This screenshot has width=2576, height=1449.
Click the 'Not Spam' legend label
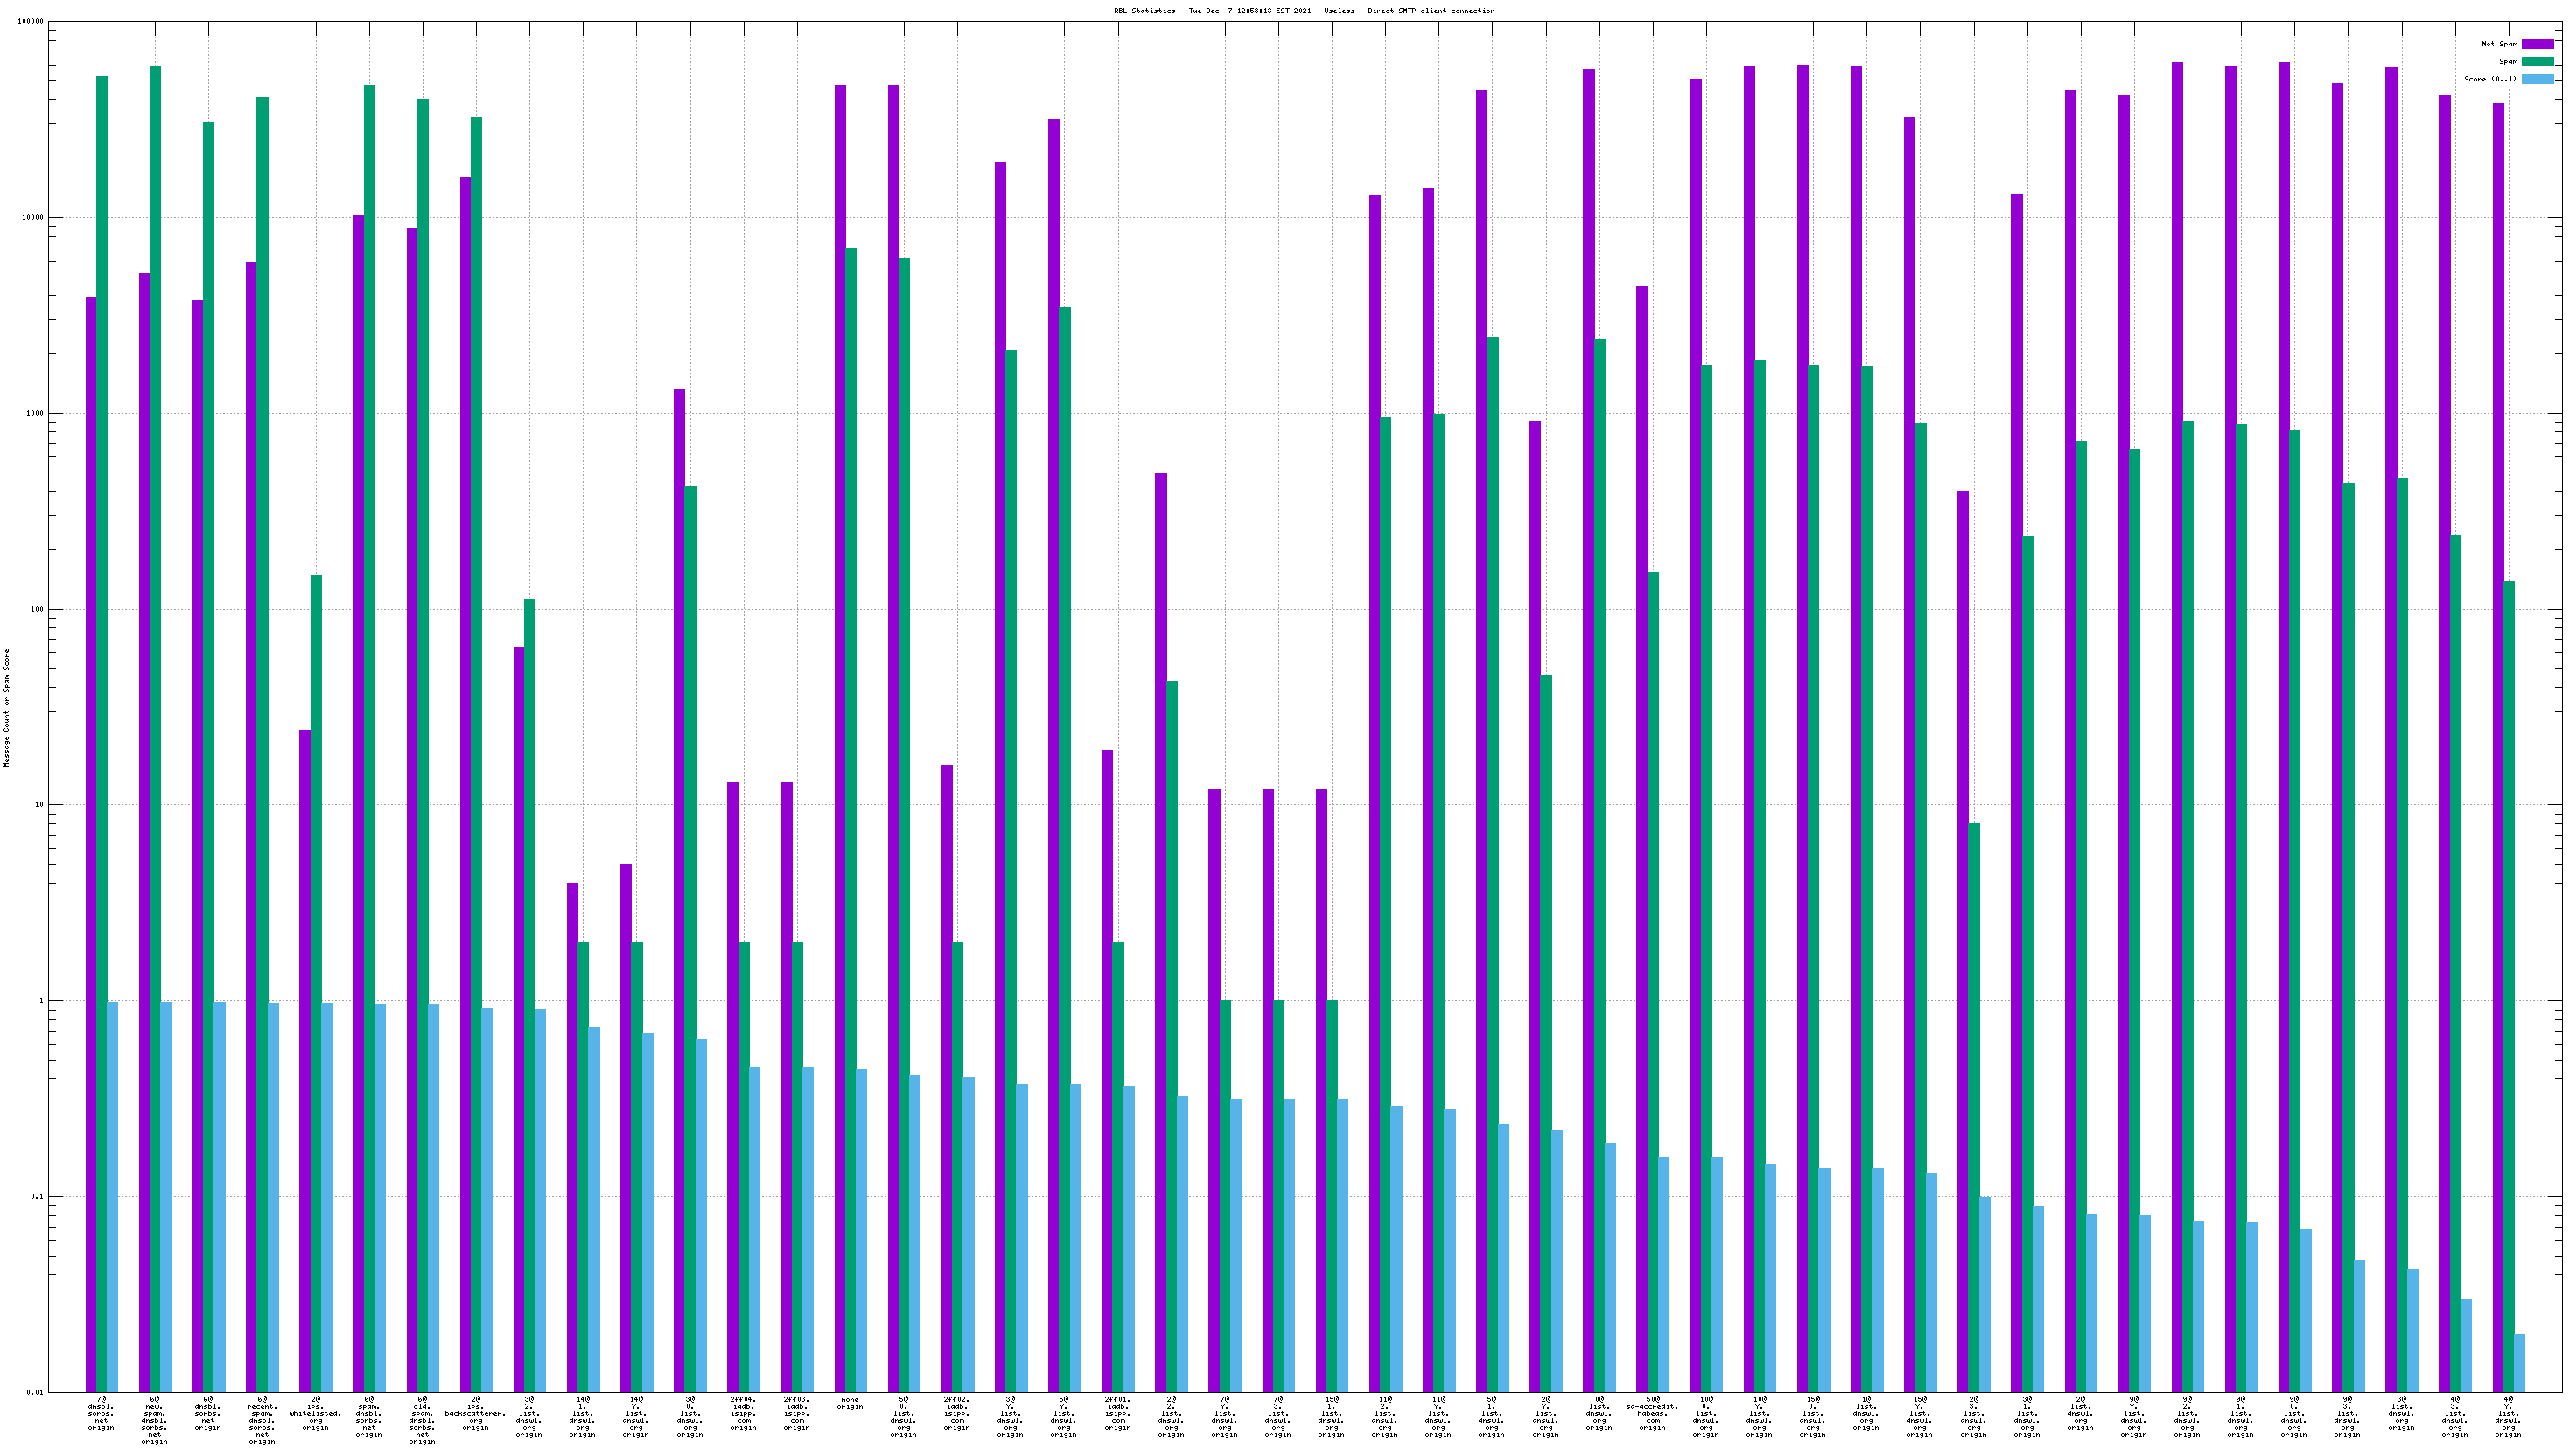[2499, 44]
